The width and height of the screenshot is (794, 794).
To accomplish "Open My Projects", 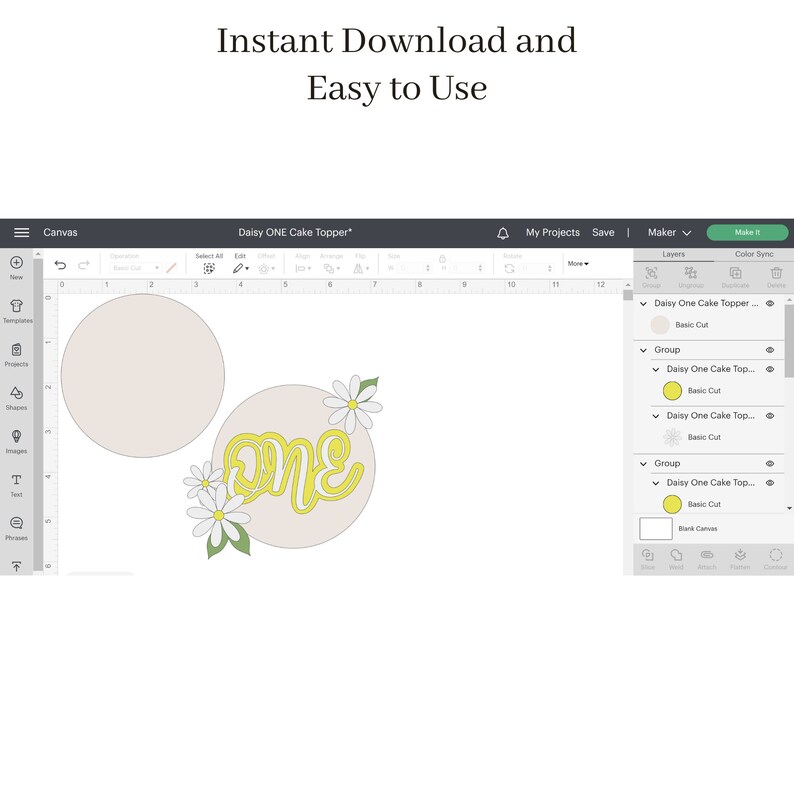I will [x=552, y=232].
